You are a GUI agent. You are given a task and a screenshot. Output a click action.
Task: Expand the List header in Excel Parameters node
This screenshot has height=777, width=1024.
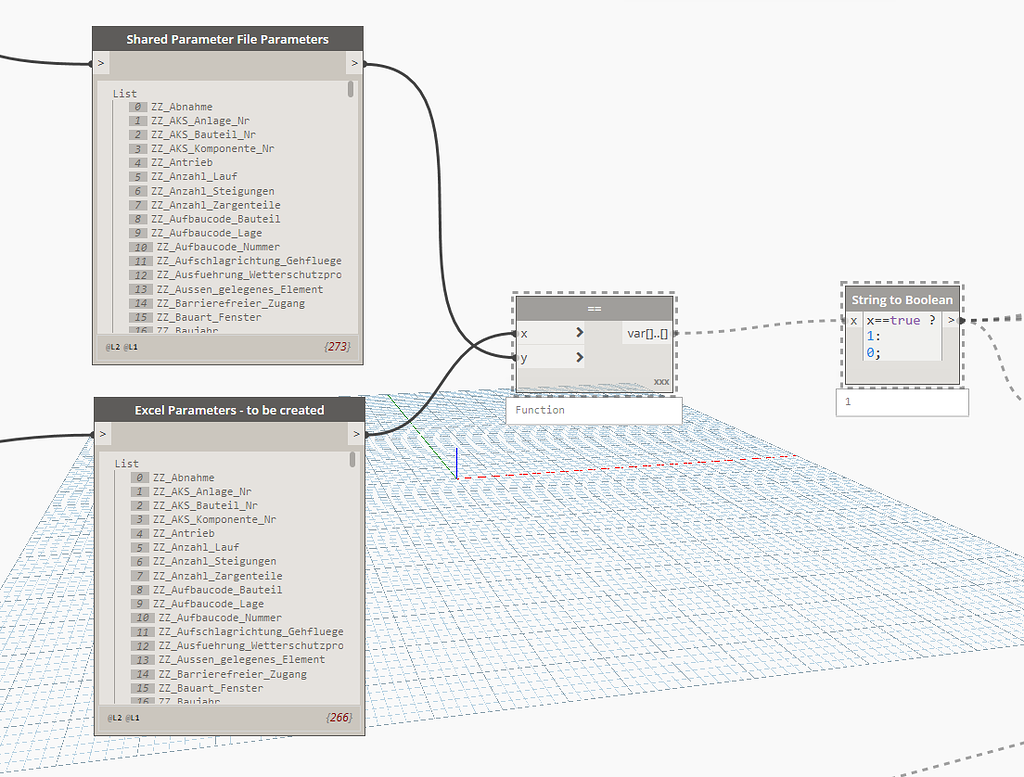(x=126, y=464)
